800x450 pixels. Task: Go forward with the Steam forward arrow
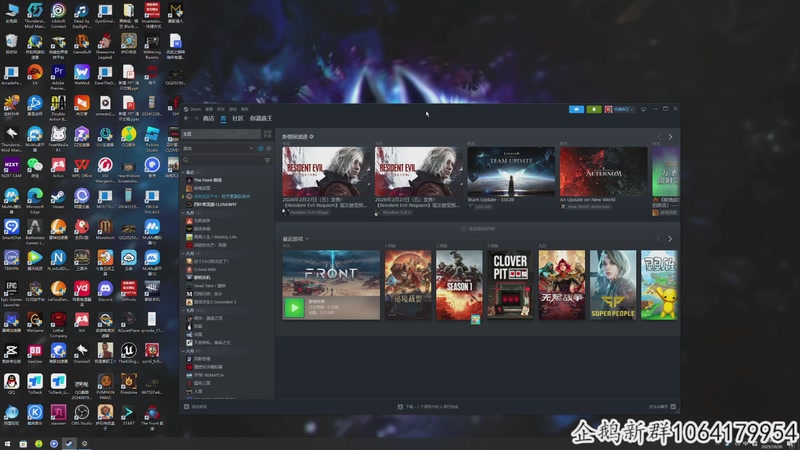(196, 118)
